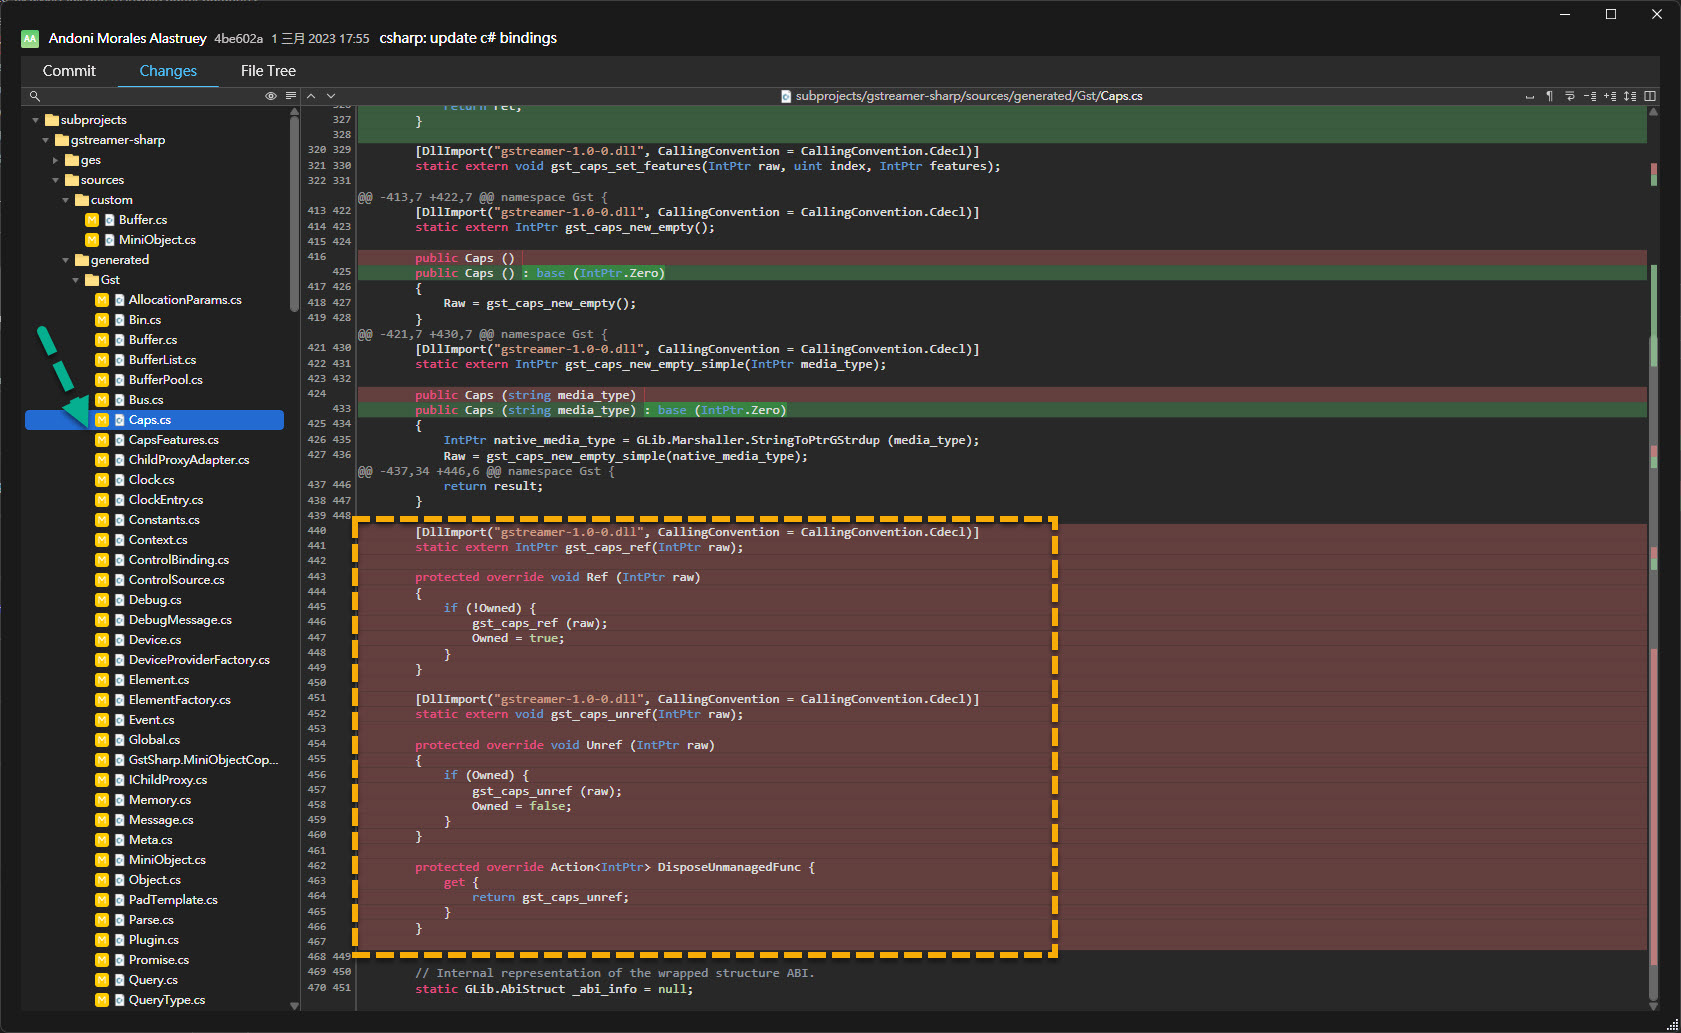
Task: Toggle show whitespace button in diff toolbar
Action: [1529, 96]
